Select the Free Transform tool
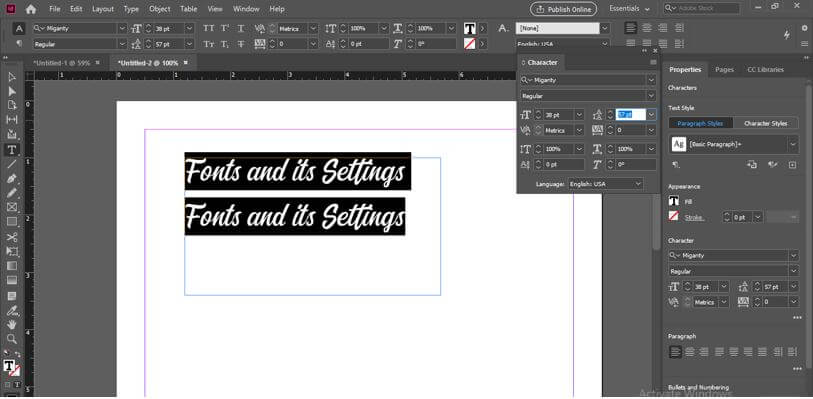813x399 pixels. click(x=12, y=252)
